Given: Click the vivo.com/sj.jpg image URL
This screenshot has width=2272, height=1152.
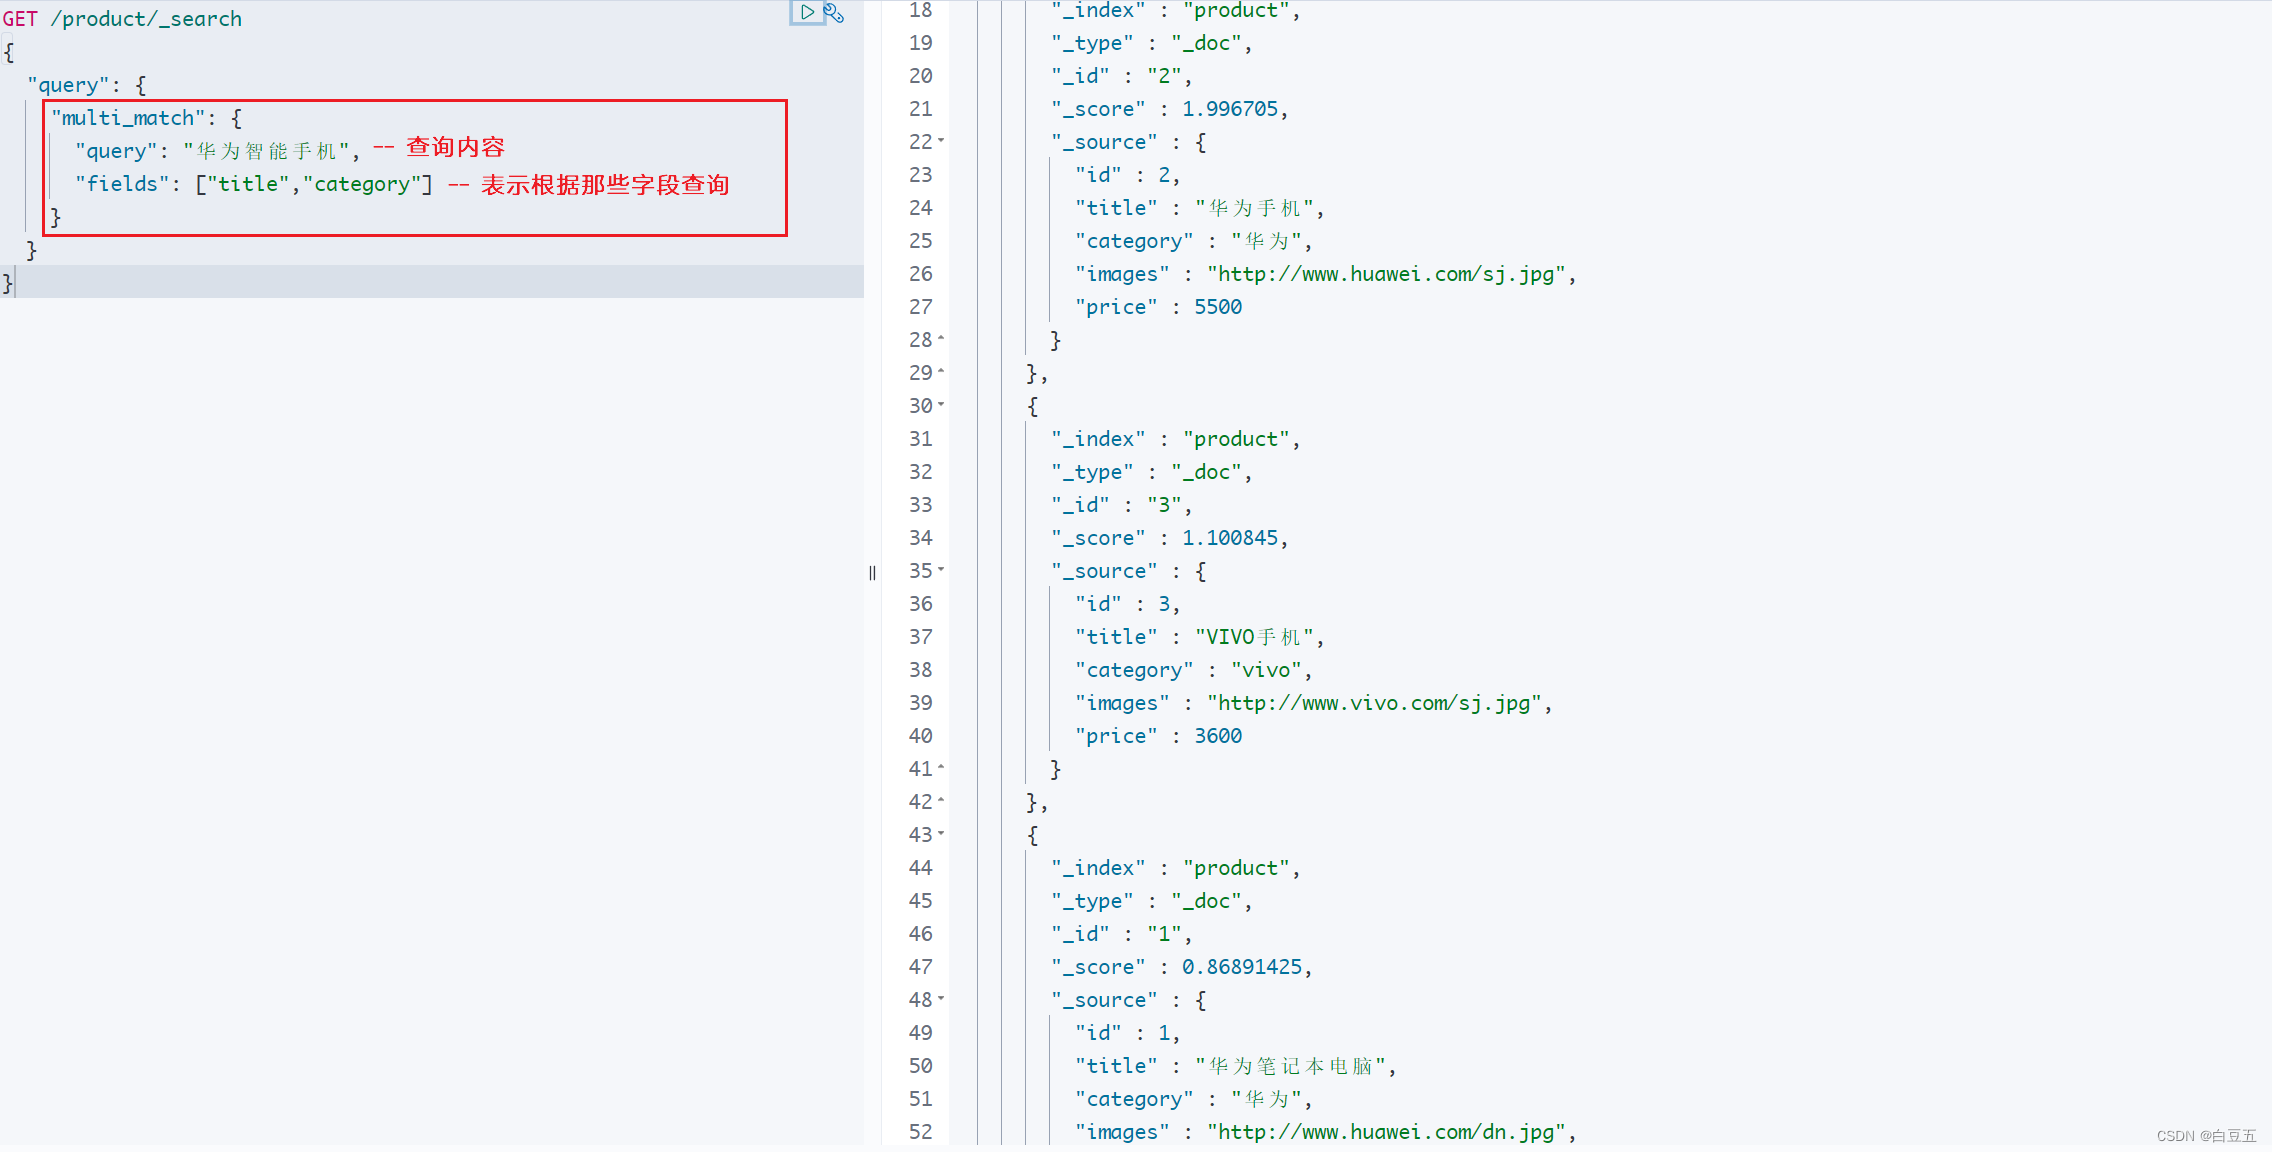Looking at the screenshot, I should (1374, 703).
